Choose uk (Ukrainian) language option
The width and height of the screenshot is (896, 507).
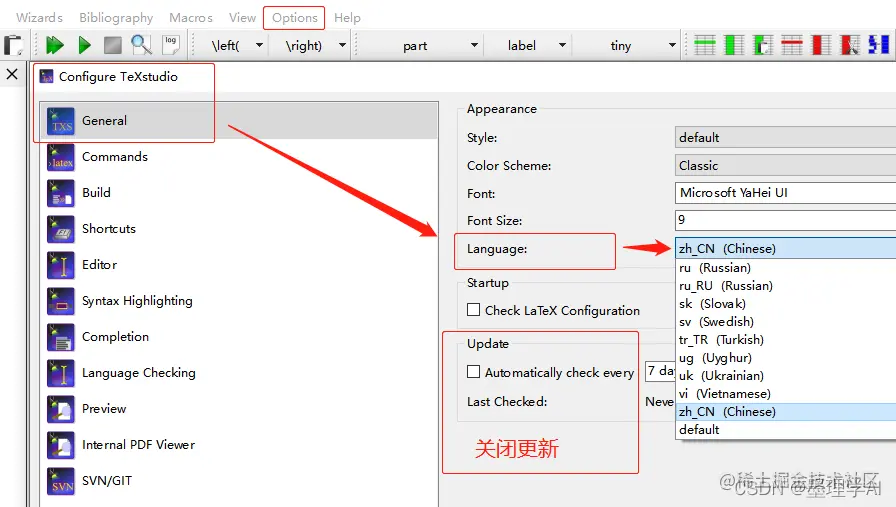click(786, 376)
